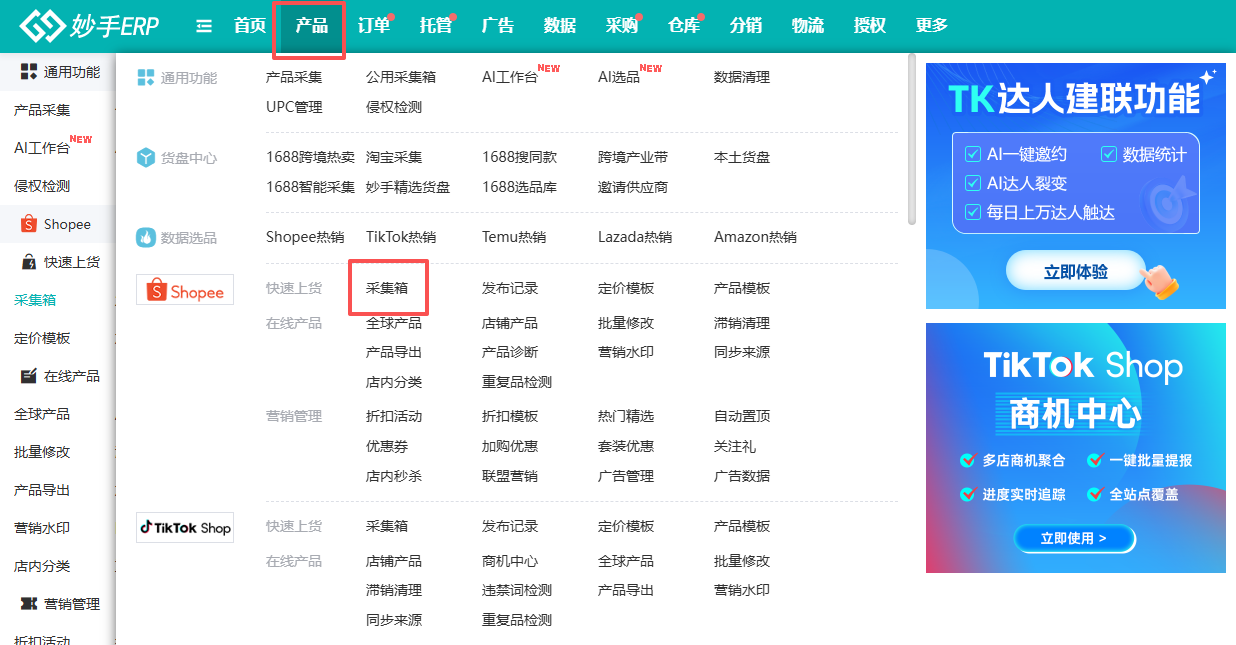
Task: Open TikTok热销
Action: pos(401,237)
